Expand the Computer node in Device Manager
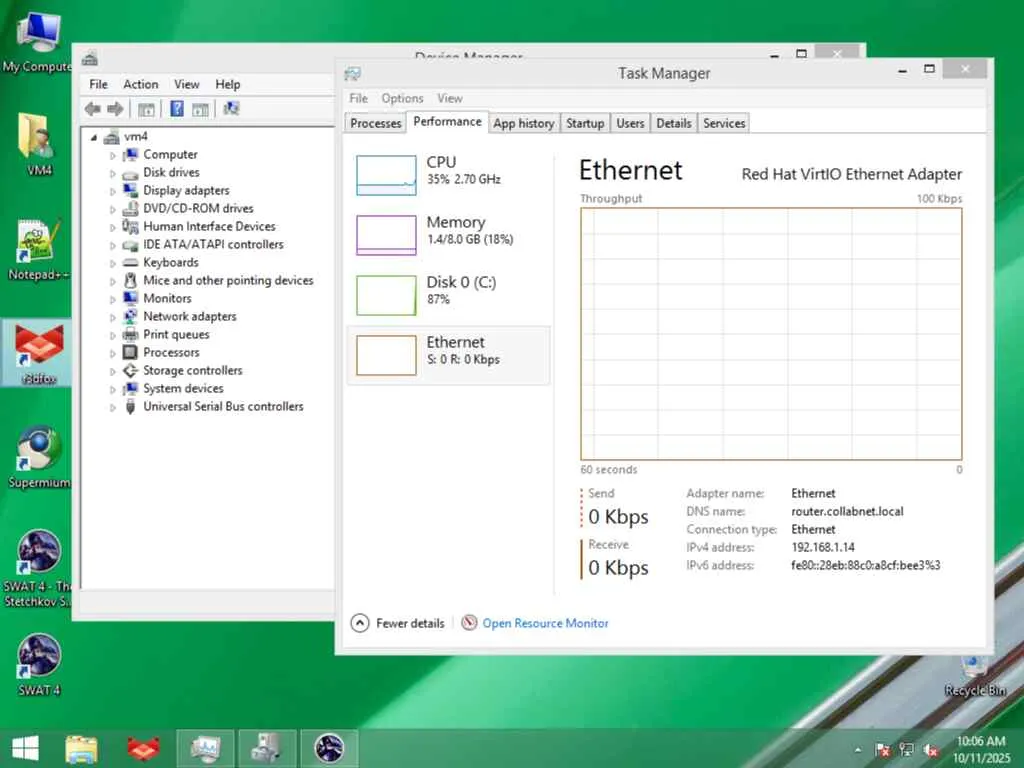1024x768 pixels. click(112, 155)
